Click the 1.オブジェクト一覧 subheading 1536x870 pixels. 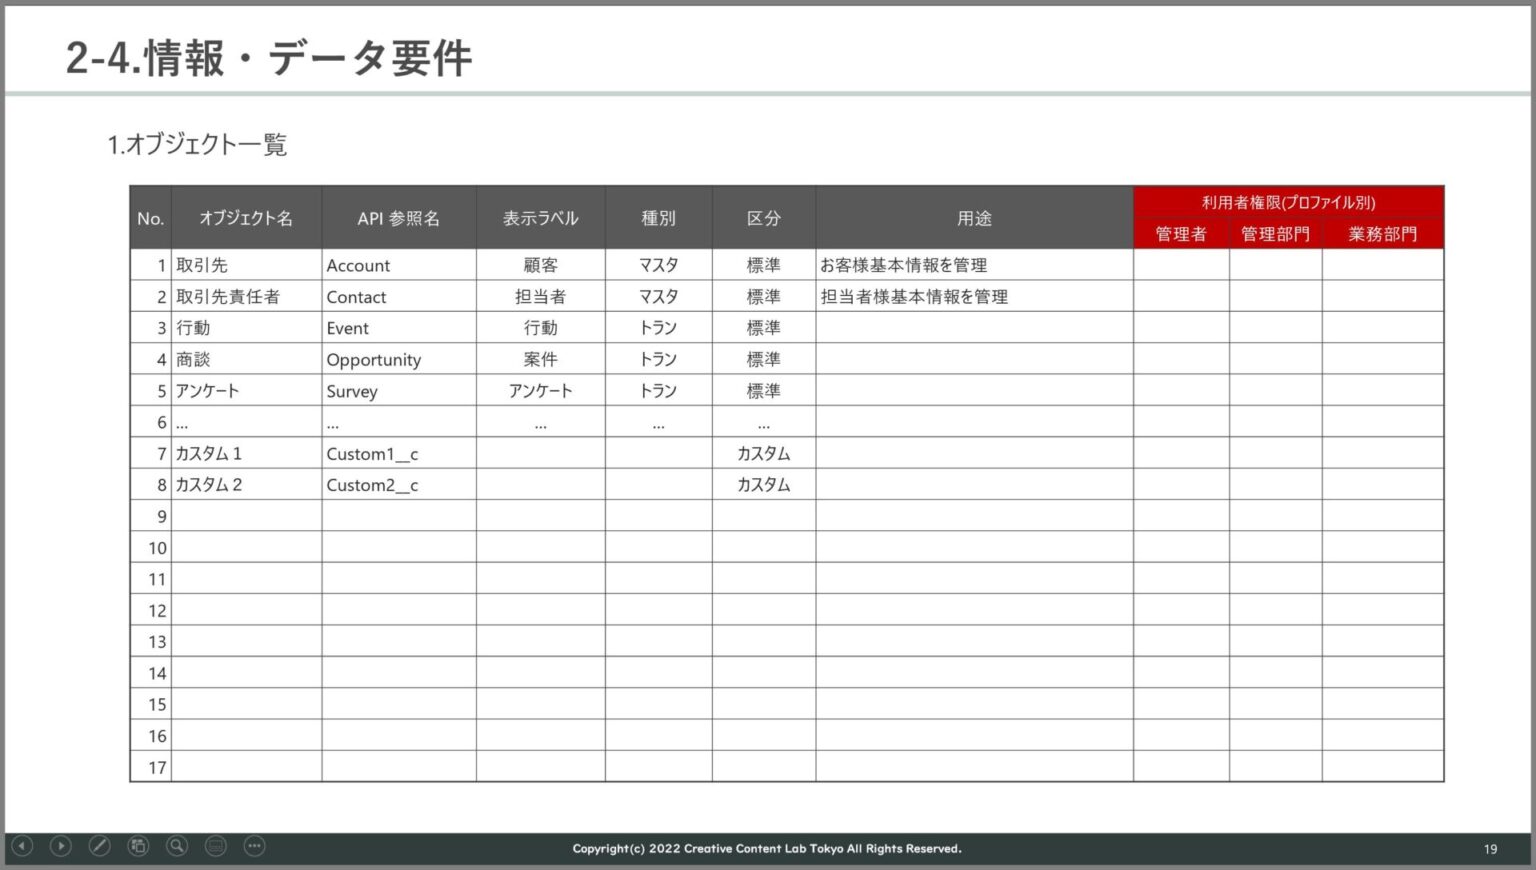click(197, 145)
